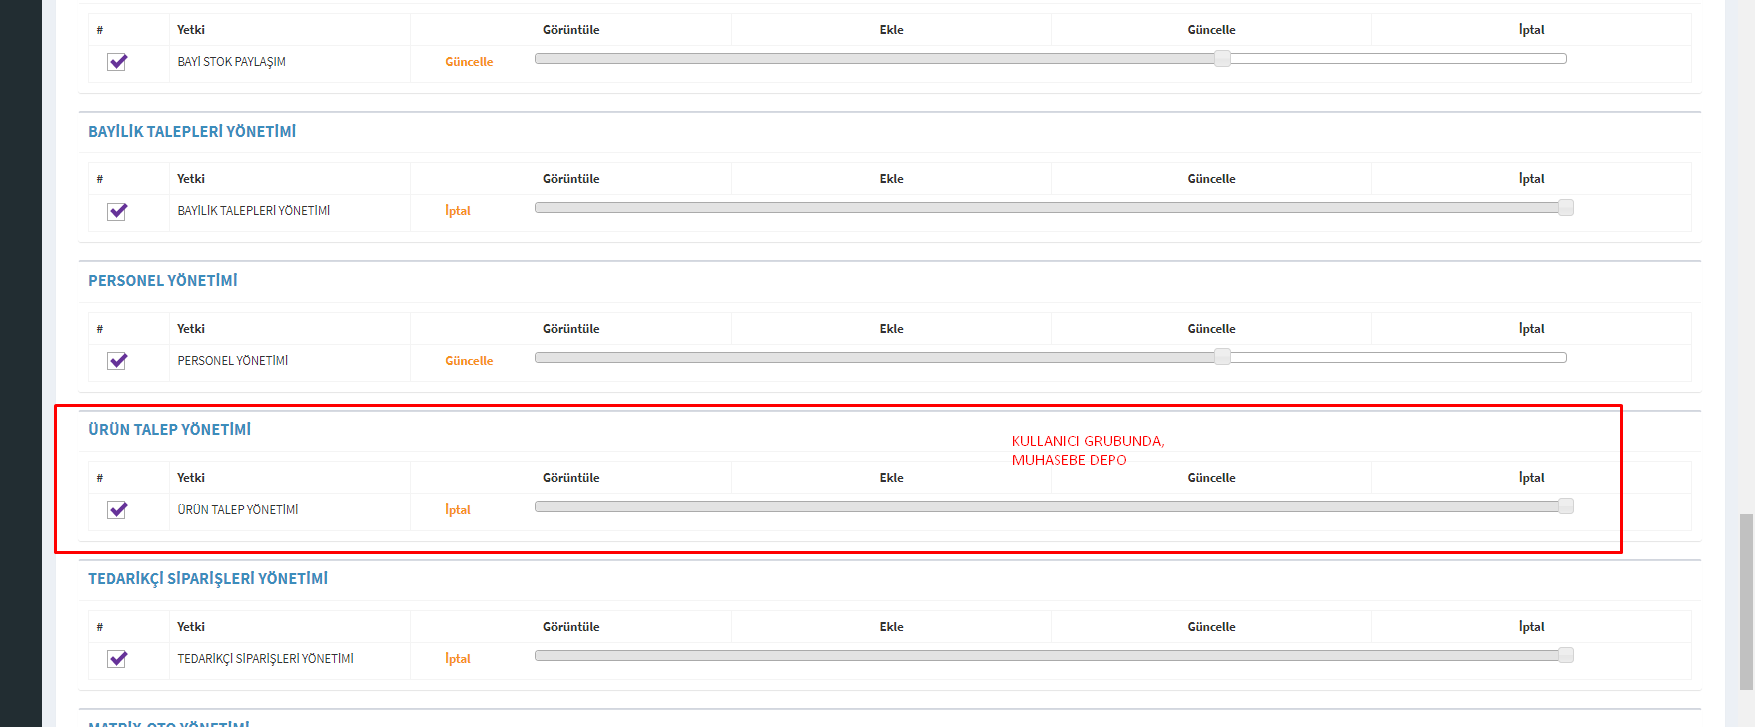
Task: Click orange Güncelle label in BAYİ STOK PAYLAŞIM row
Action: pos(469,62)
